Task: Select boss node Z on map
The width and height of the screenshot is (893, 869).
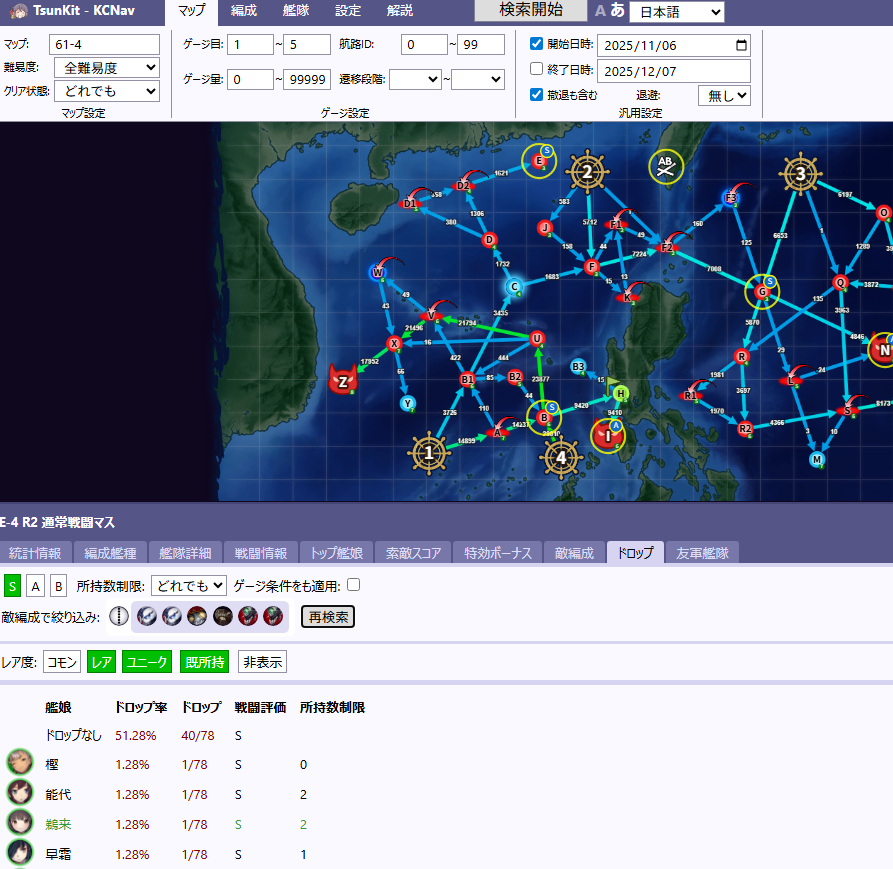Action: (x=343, y=381)
